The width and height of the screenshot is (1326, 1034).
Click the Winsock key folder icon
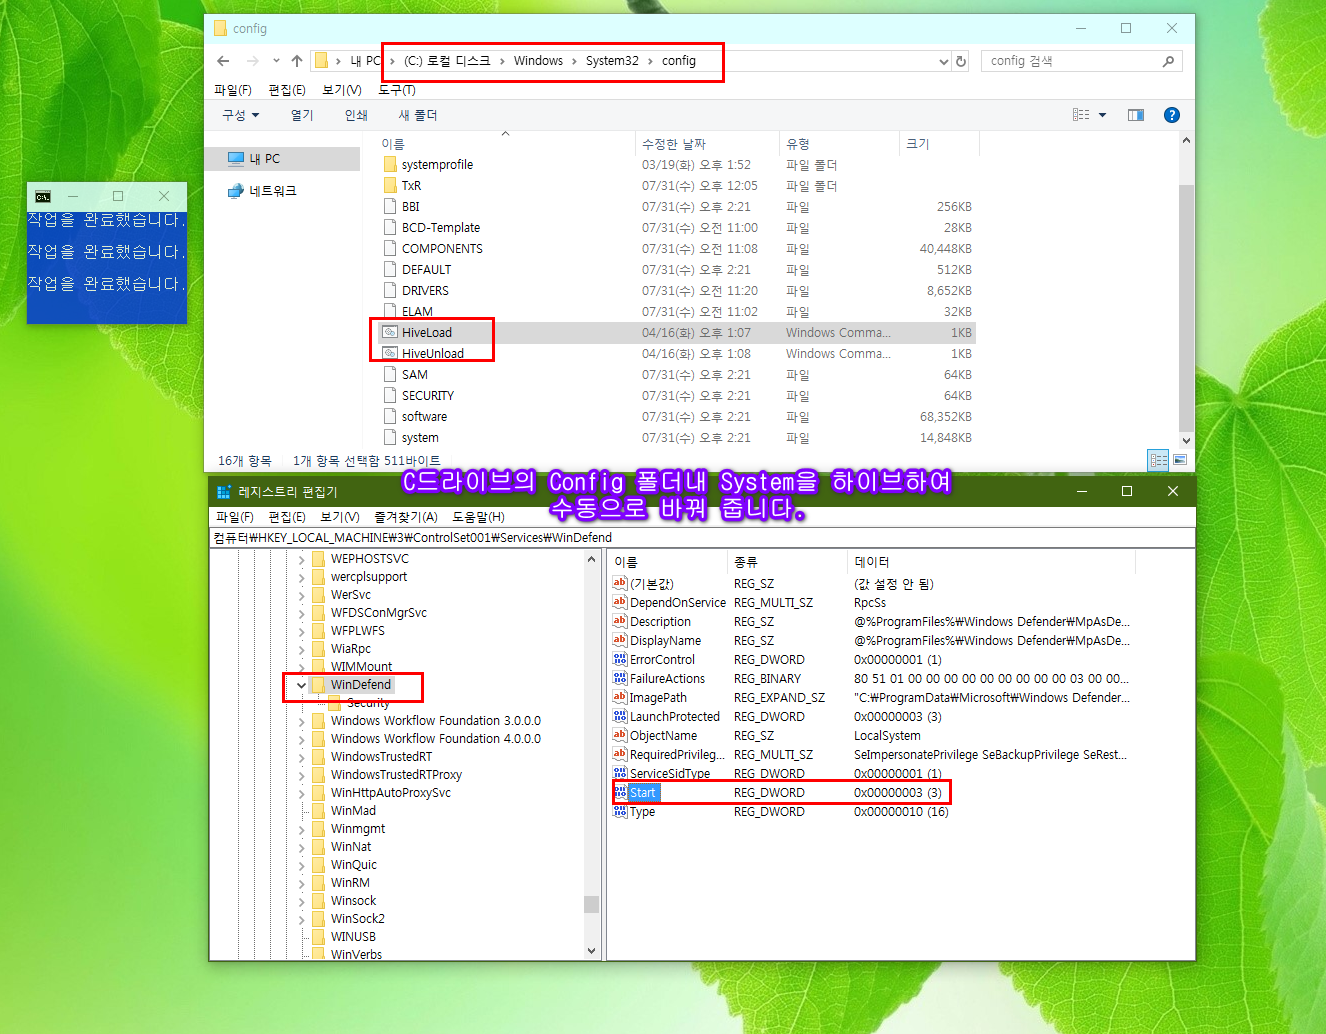point(319,901)
